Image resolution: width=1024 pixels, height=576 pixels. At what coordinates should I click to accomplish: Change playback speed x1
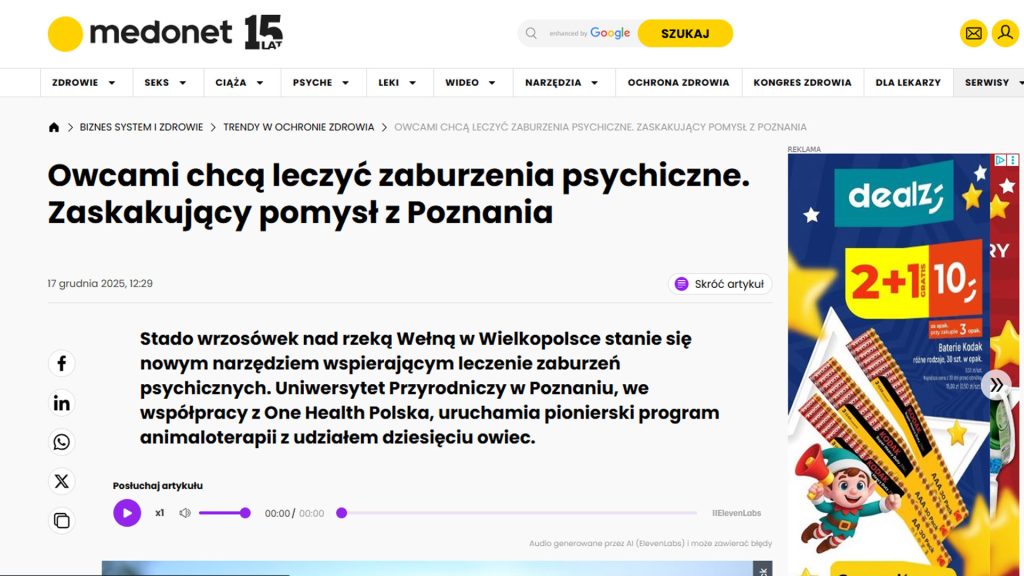tap(159, 513)
